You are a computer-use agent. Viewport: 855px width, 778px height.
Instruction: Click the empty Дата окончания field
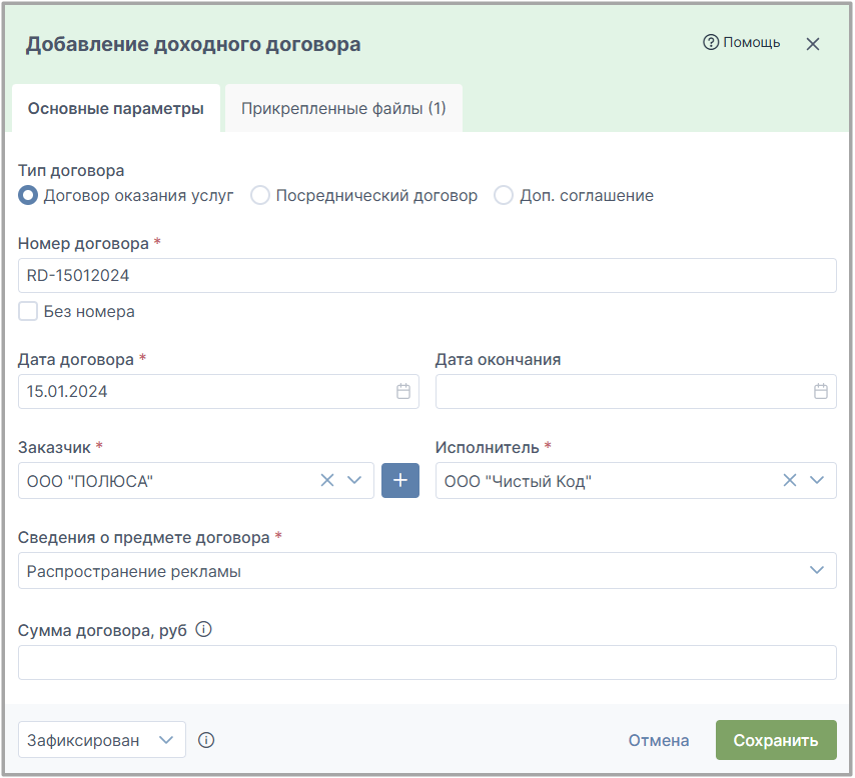[636, 391]
